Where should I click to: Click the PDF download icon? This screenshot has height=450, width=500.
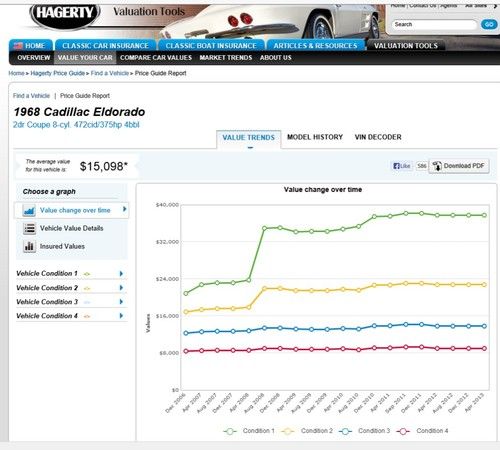(437, 166)
